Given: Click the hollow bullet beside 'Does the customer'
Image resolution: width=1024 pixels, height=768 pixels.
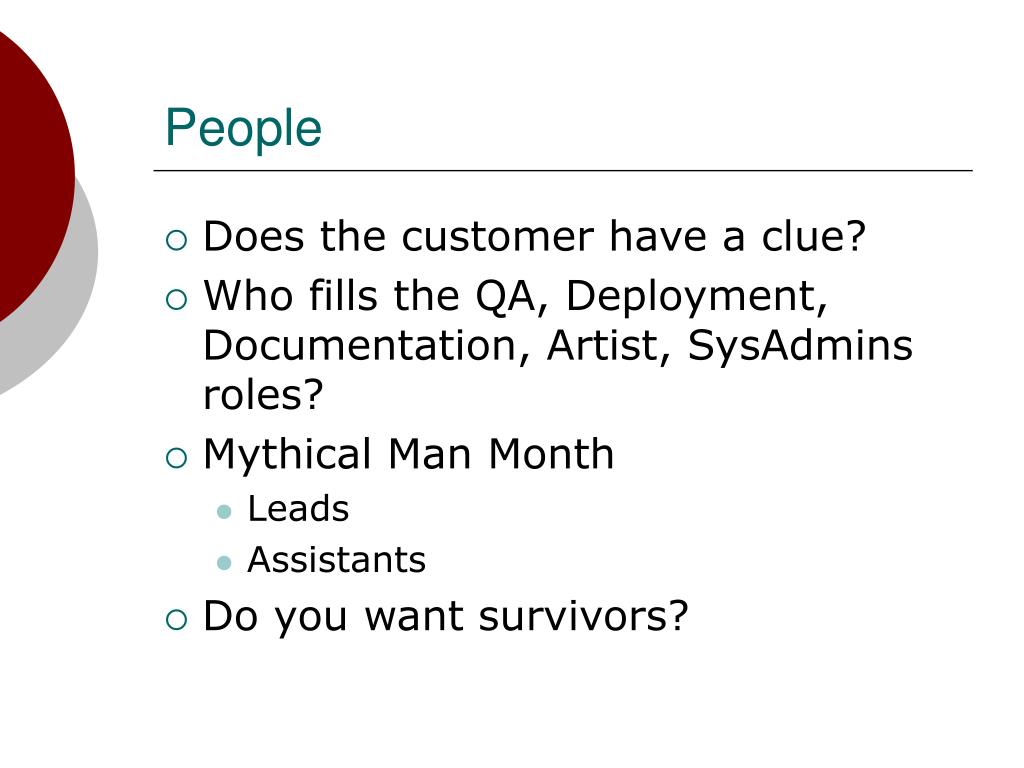Looking at the screenshot, I should tap(176, 240).
